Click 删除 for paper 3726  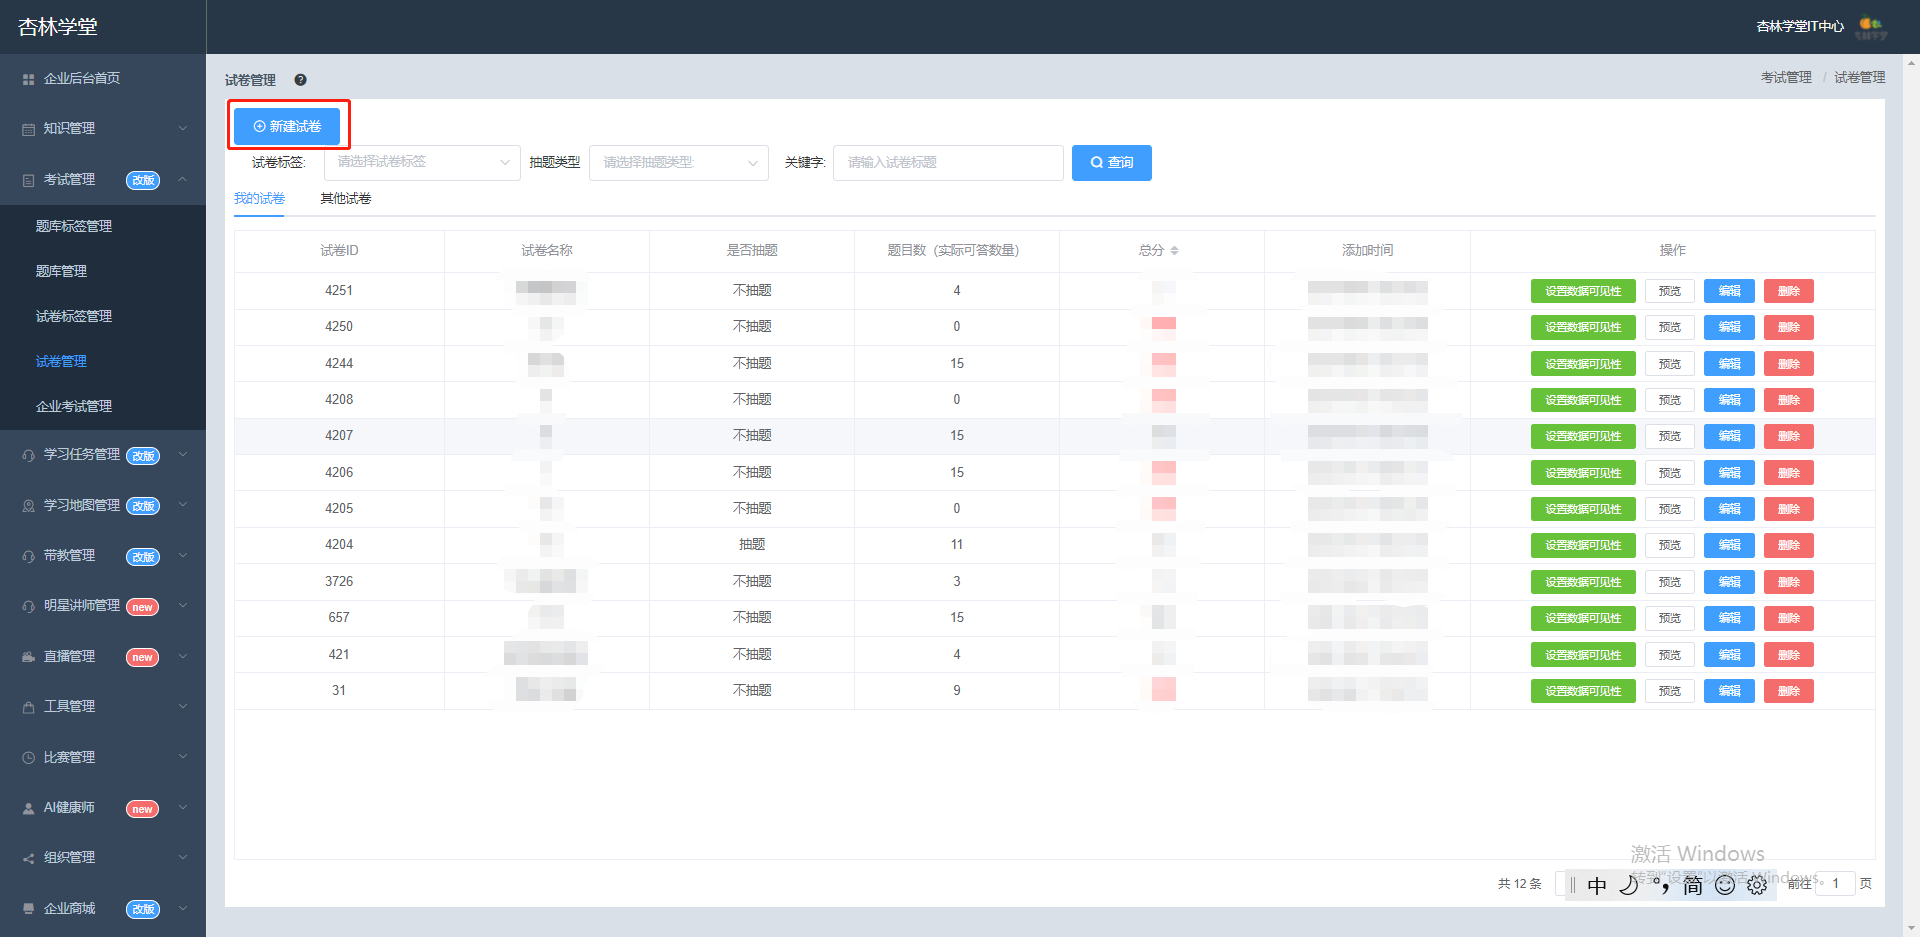click(1789, 582)
